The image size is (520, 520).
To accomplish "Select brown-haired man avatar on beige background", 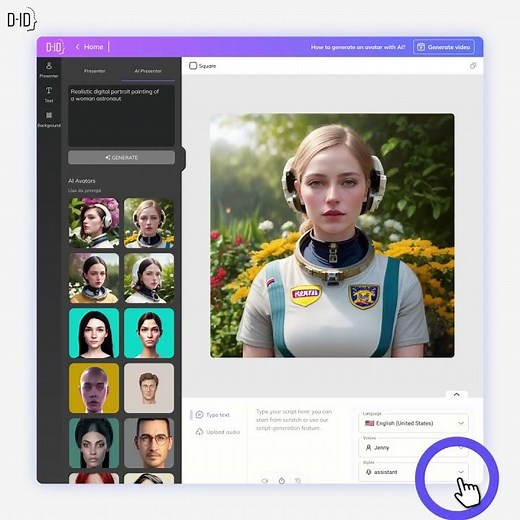I will tap(149, 388).
